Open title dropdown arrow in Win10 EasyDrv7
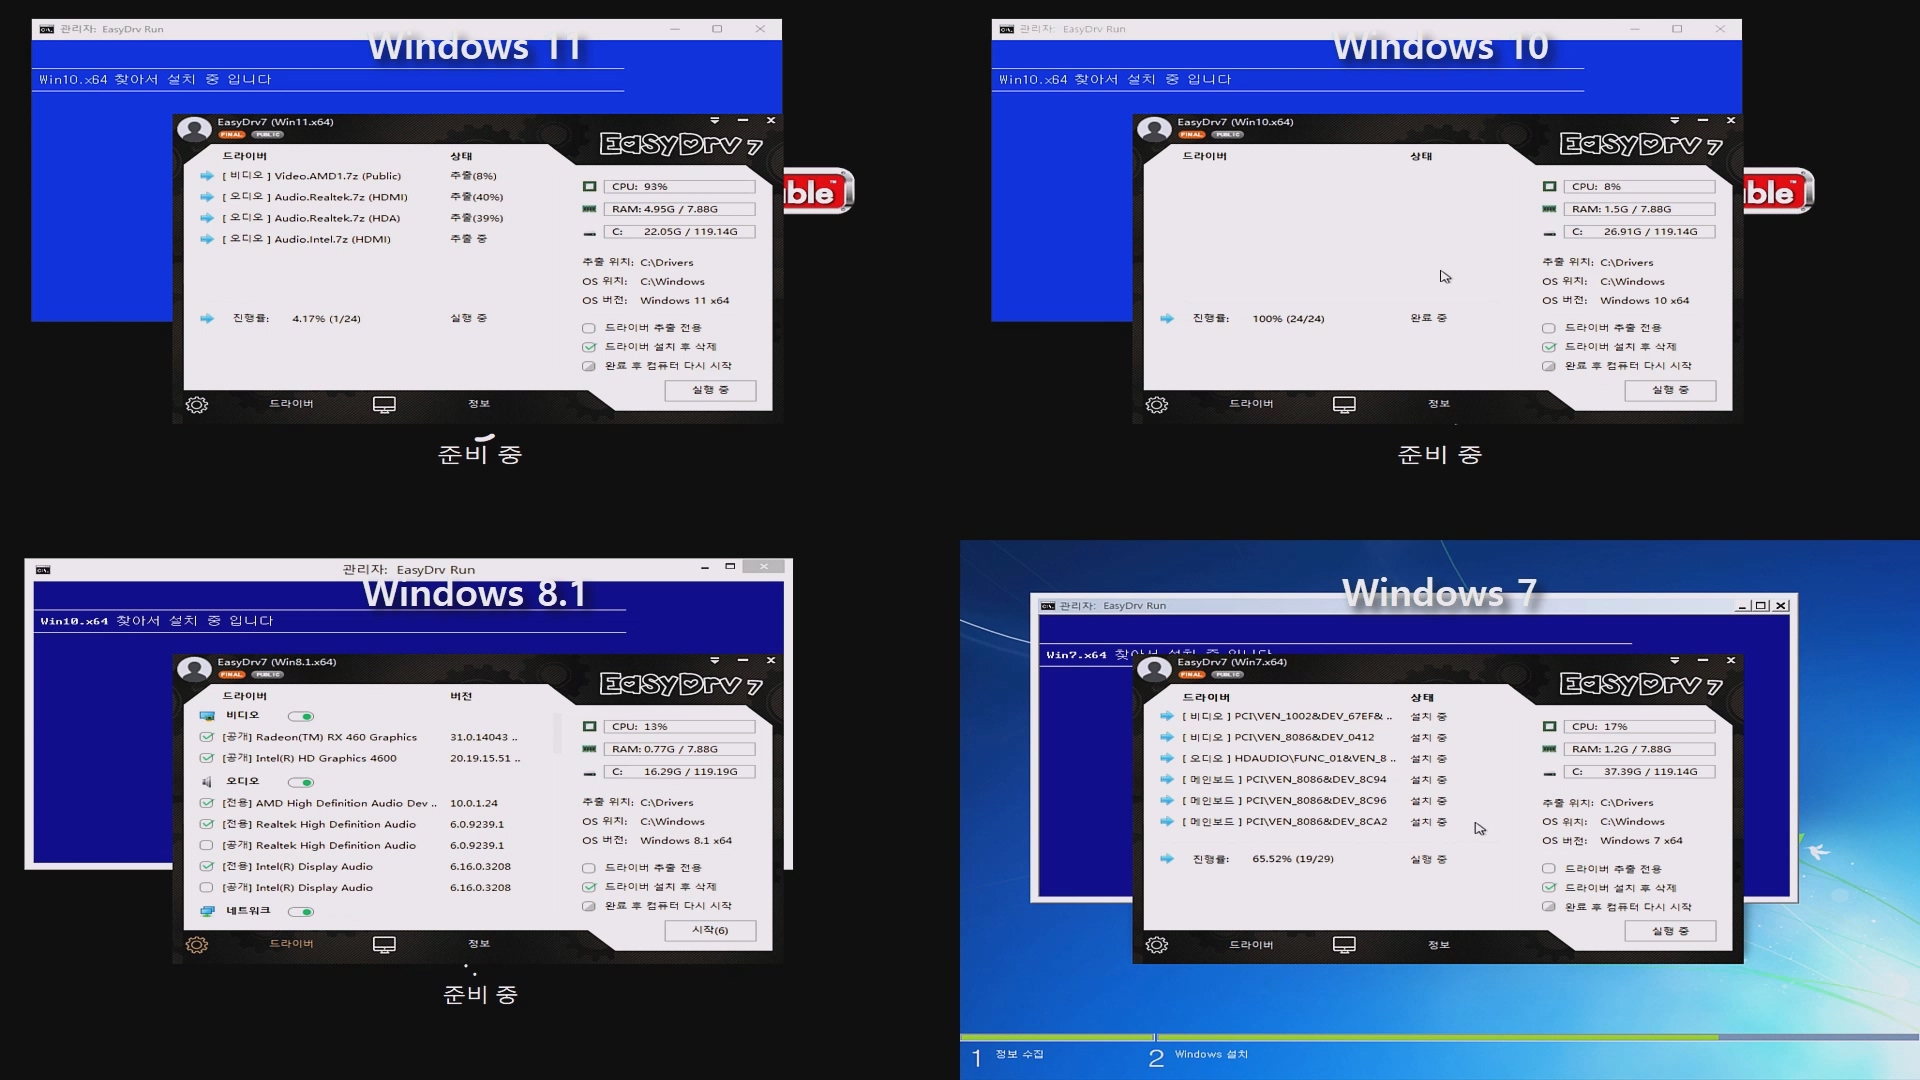 [x=1675, y=120]
